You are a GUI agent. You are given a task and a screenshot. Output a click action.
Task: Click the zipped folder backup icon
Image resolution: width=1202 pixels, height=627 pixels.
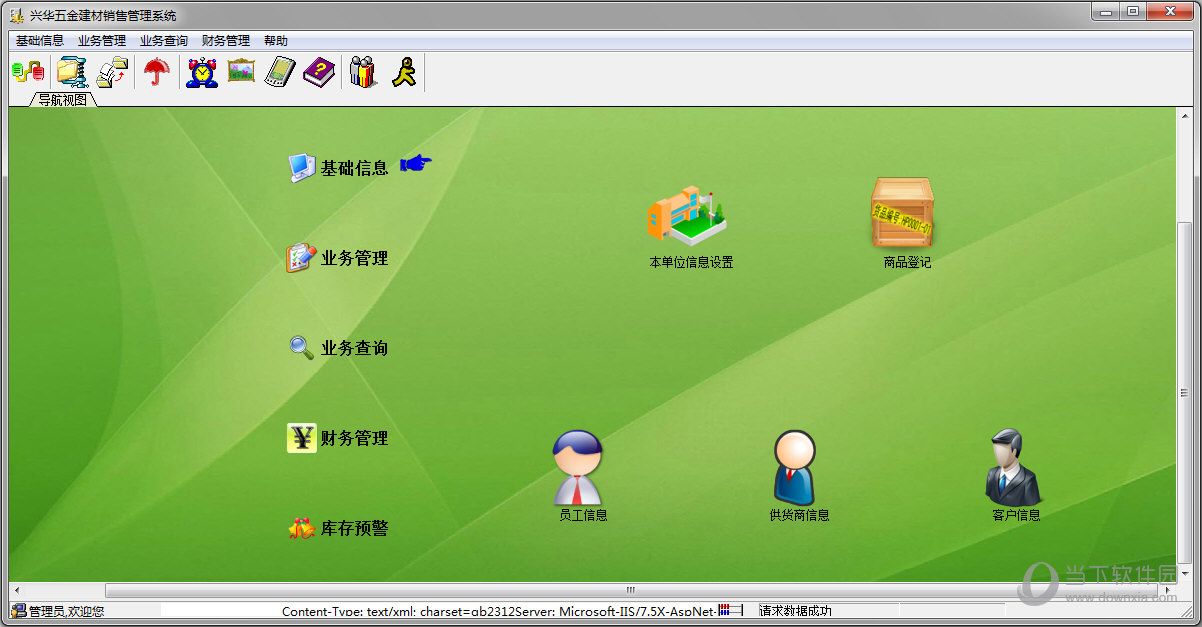(x=72, y=72)
